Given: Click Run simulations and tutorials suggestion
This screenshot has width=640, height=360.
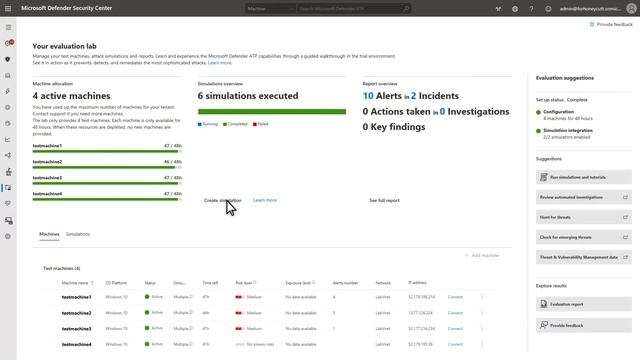Looking at the screenshot, I should [x=584, y=177].
